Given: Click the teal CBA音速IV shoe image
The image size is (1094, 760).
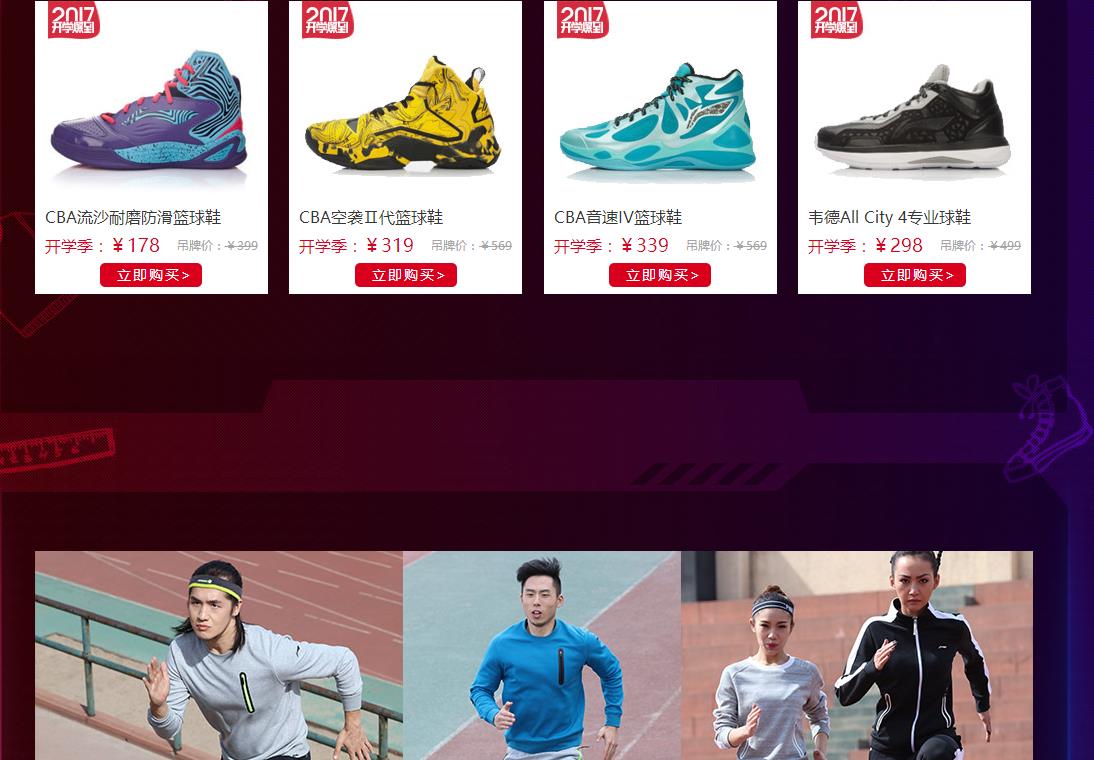Looking at the screenshot, I should (x=657, y=117).
